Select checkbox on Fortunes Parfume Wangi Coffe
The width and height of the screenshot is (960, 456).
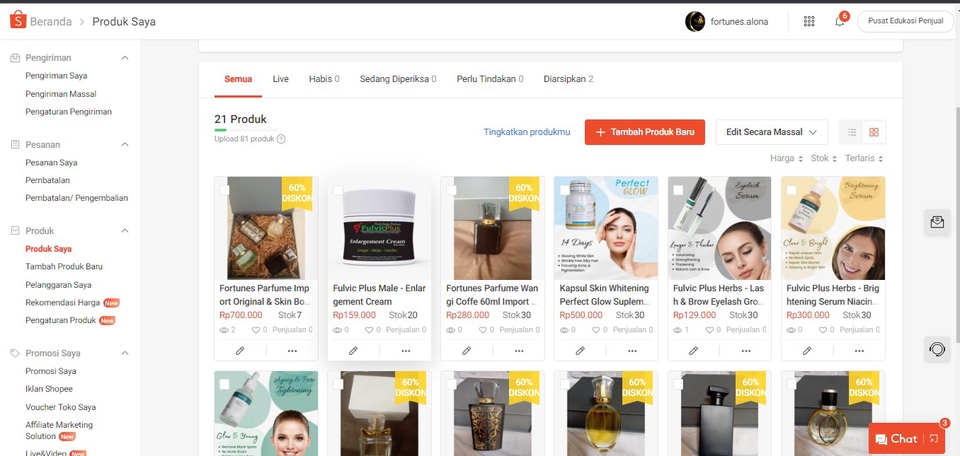pos(451,190)
